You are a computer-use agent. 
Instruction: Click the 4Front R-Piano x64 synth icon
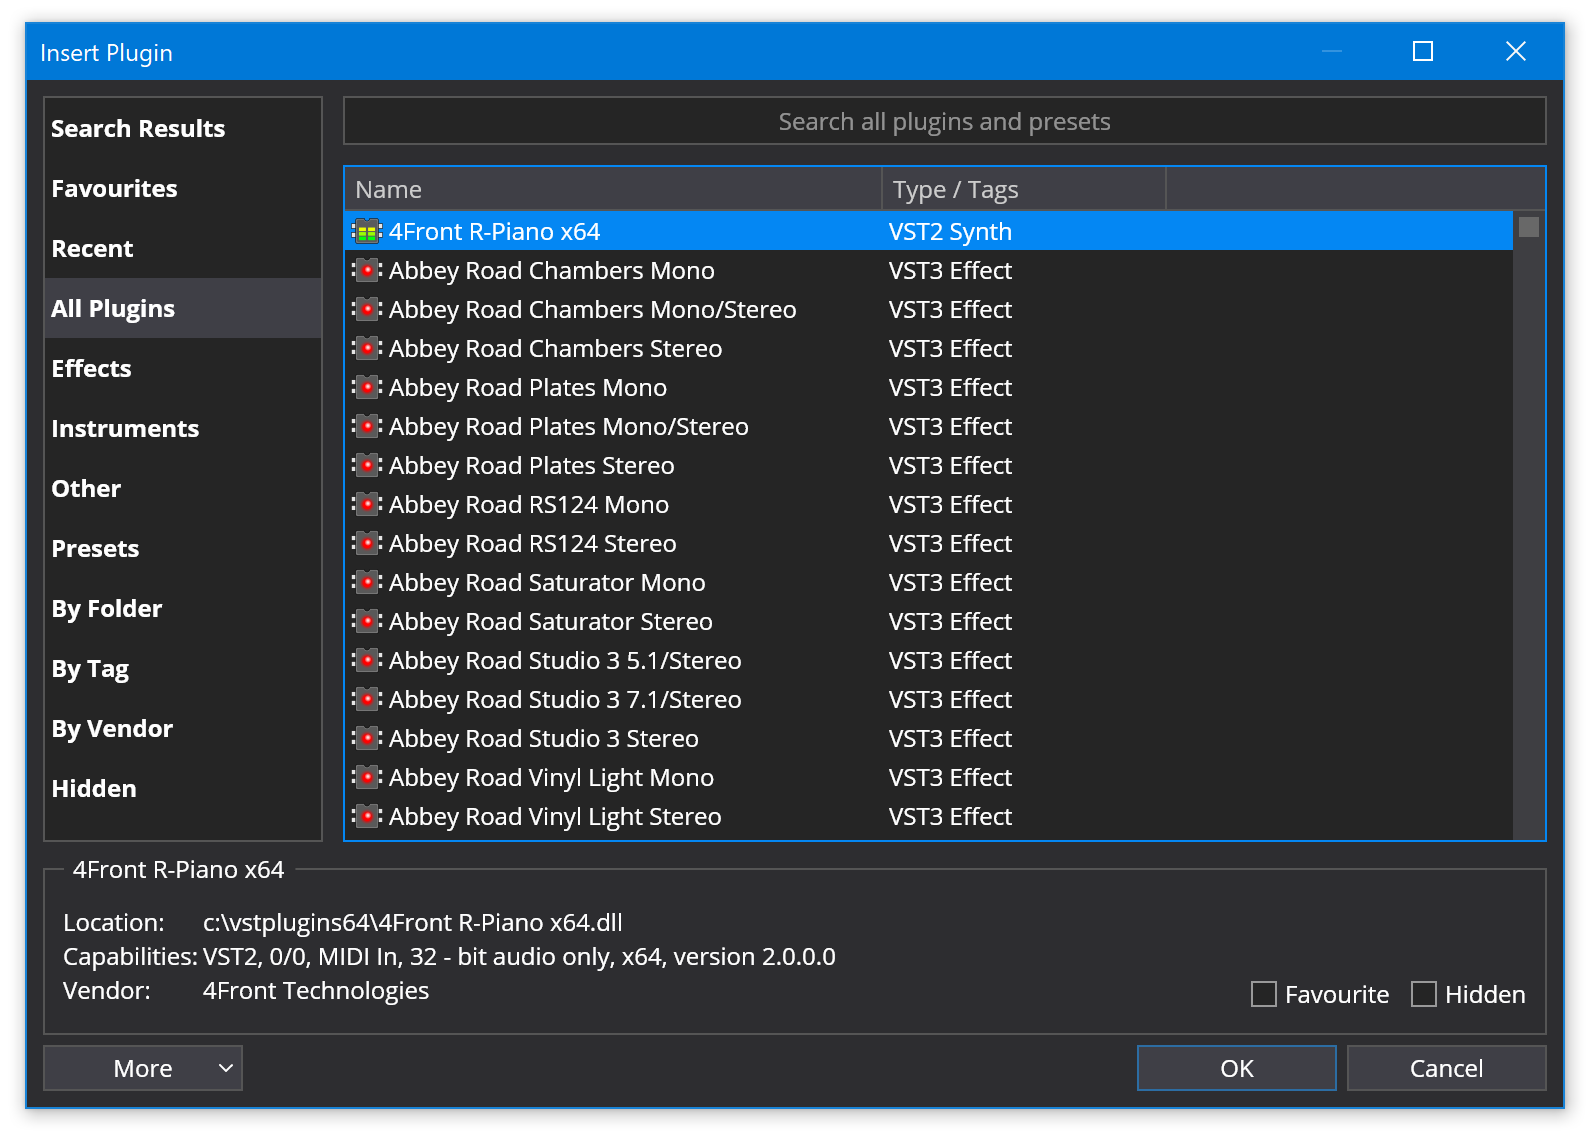pos(367,232)
